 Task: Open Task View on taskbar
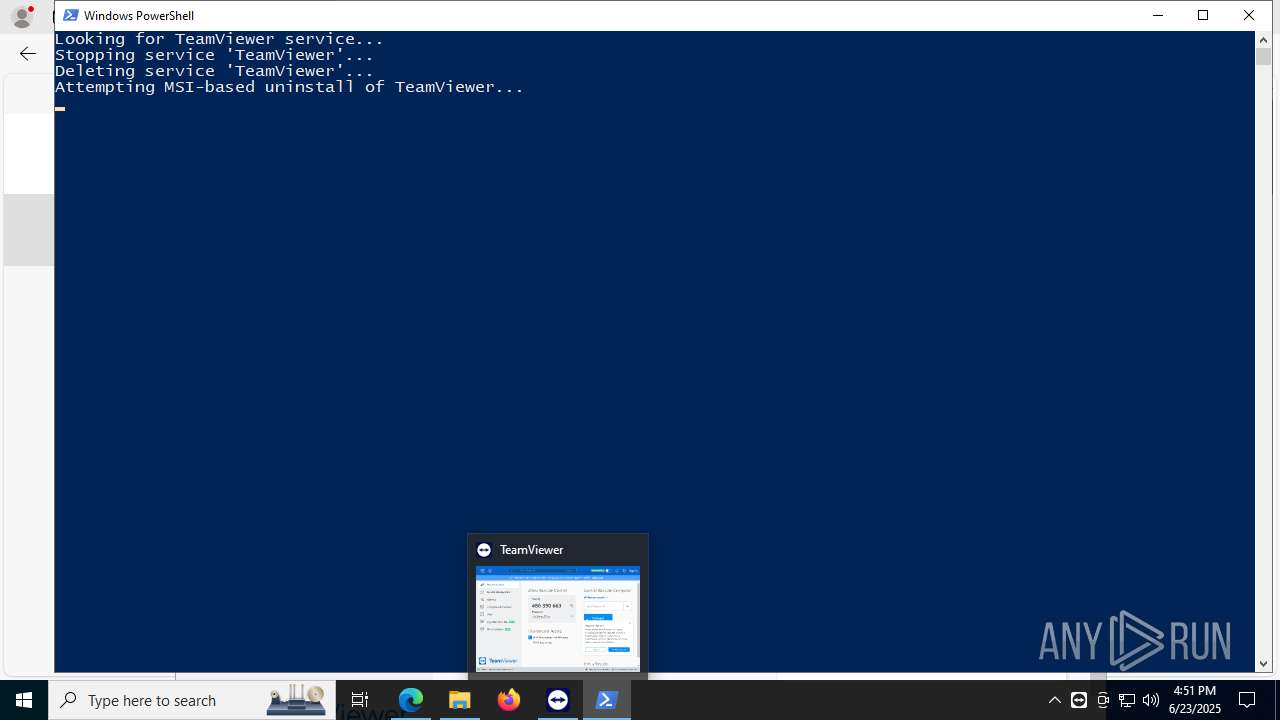(360, 700)
